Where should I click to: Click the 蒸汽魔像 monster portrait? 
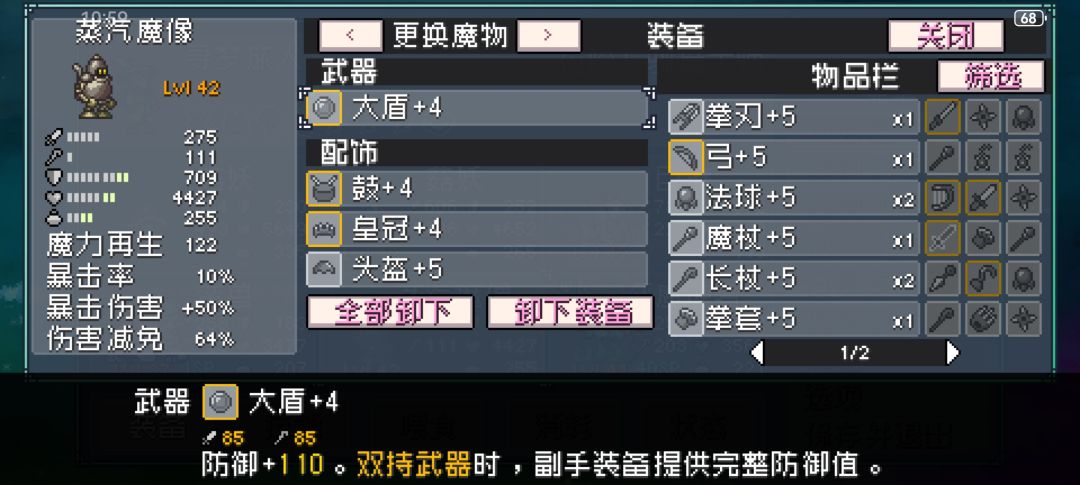pyautogui.click(x=94, y=87)
